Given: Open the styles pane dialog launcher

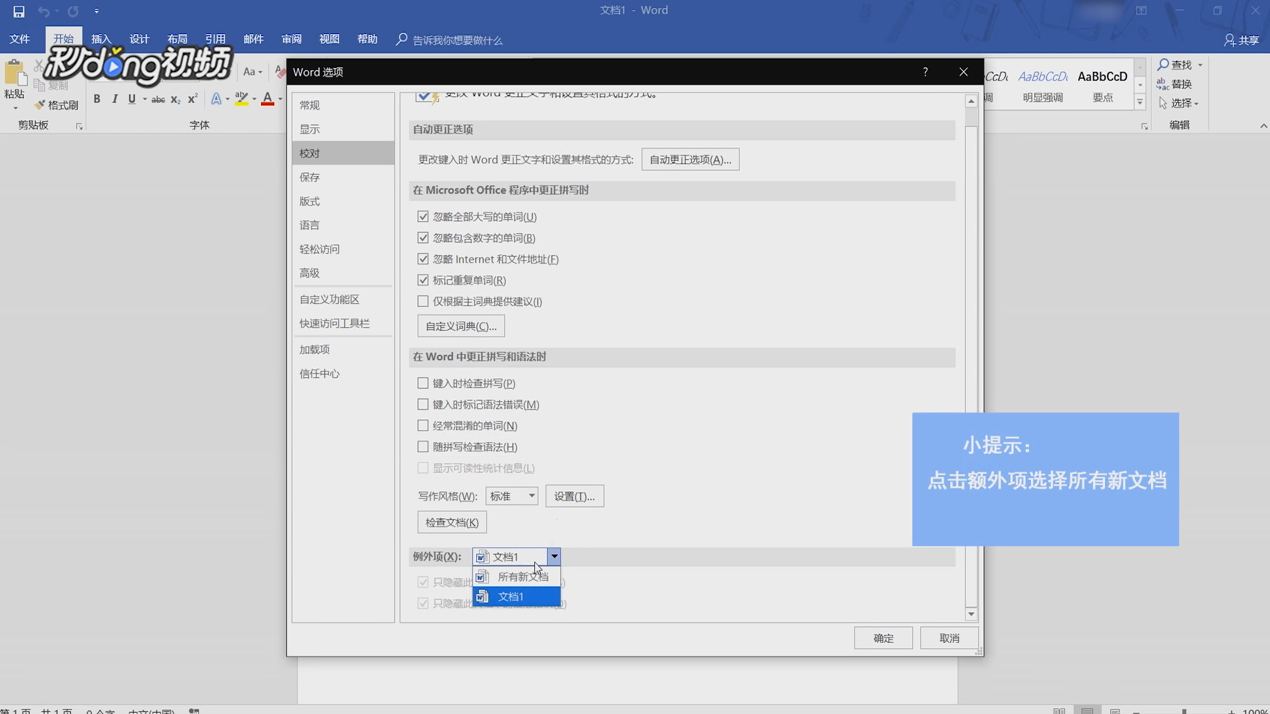Looking at the screenshot, I should point(1144,126).
